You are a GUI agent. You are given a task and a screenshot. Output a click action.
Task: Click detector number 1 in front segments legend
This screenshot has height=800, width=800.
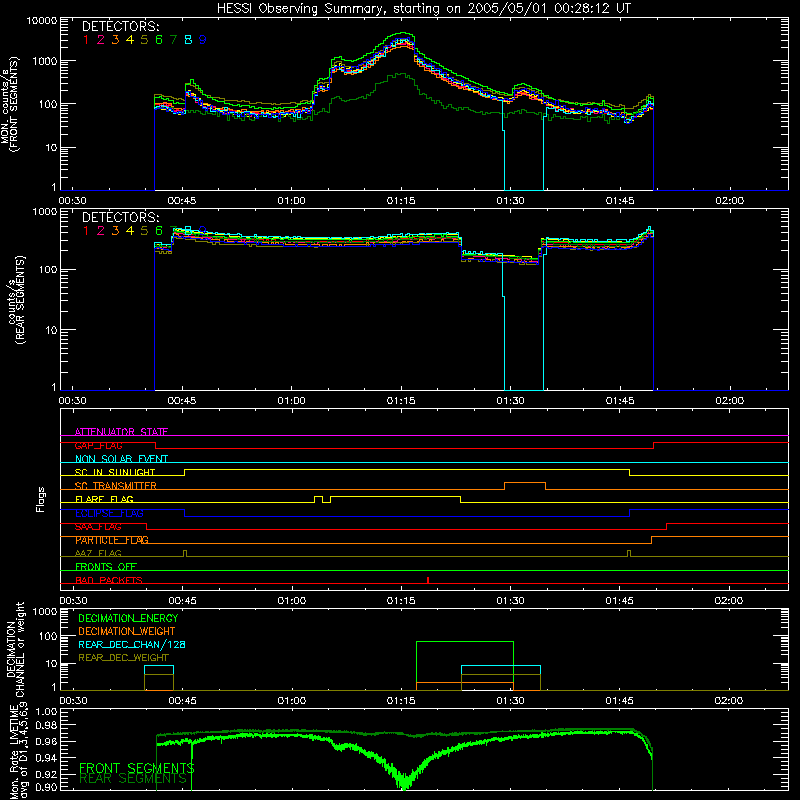(x=86, y=40)
